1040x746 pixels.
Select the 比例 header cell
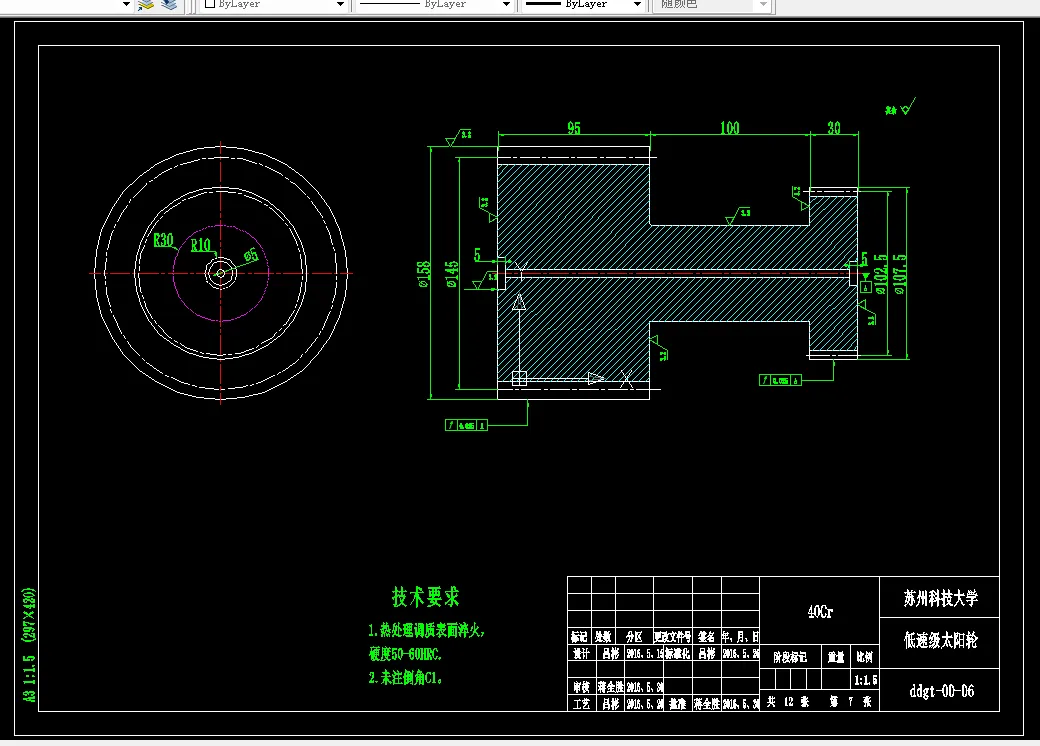tap(864, 656)
